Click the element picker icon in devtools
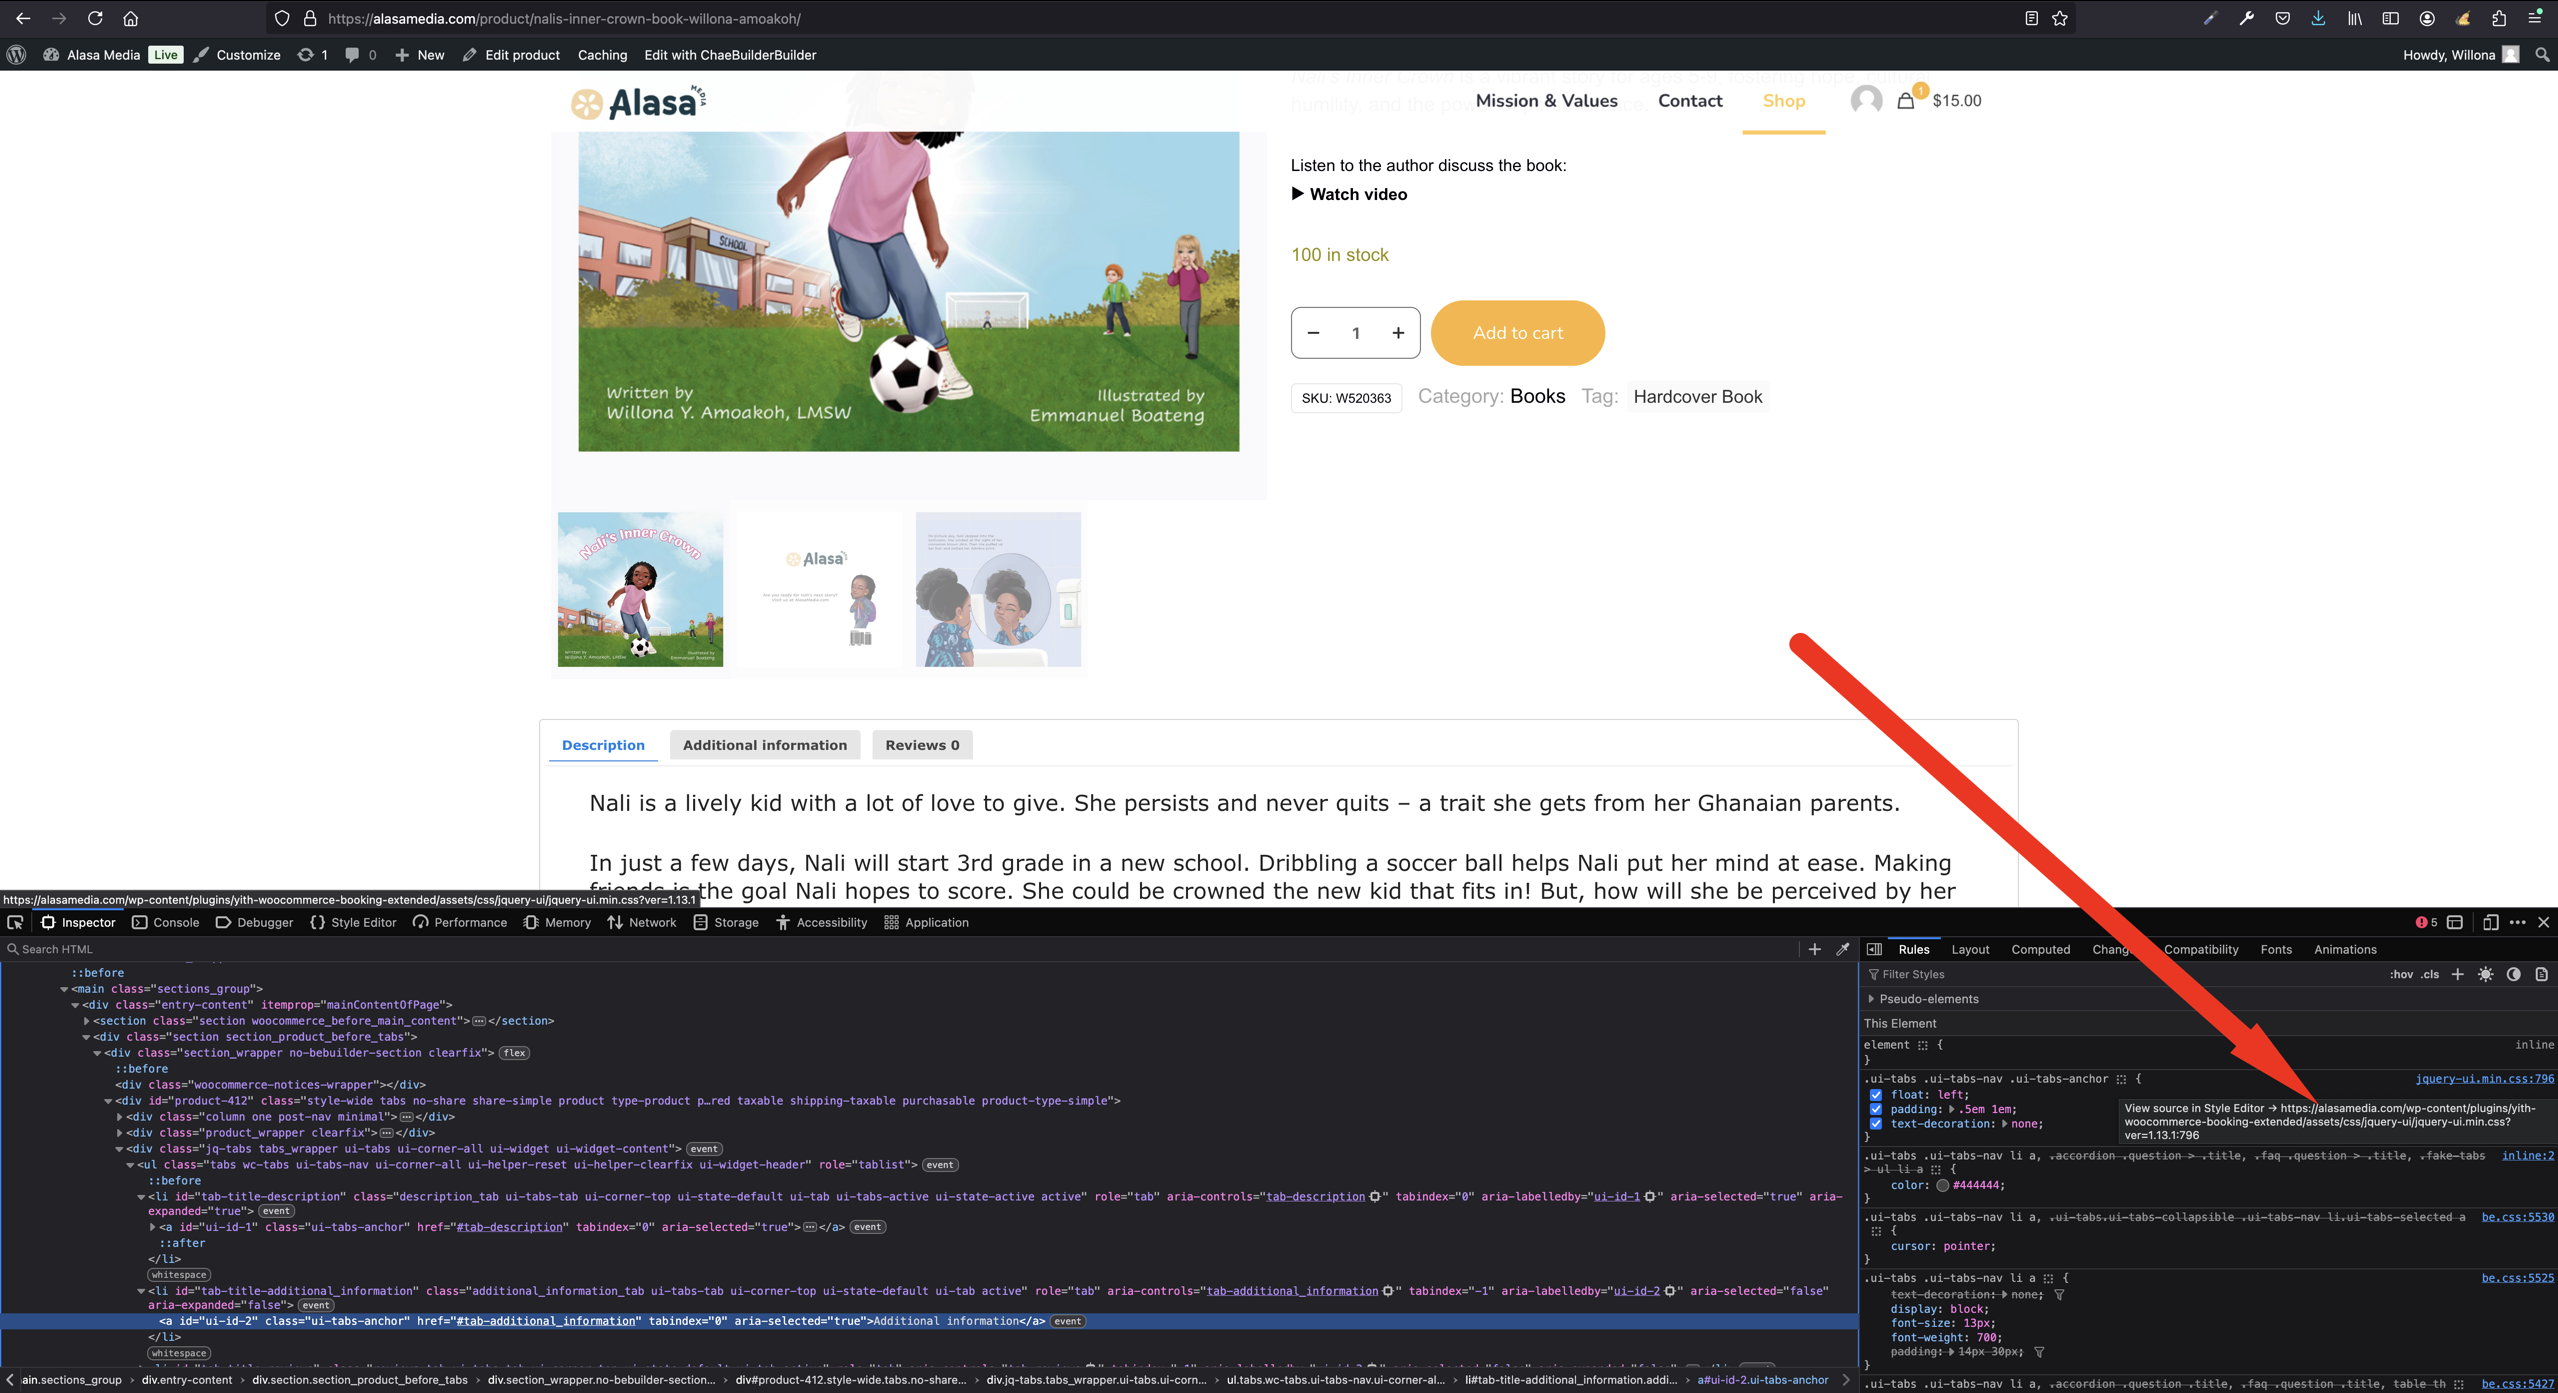 (15, 923)
